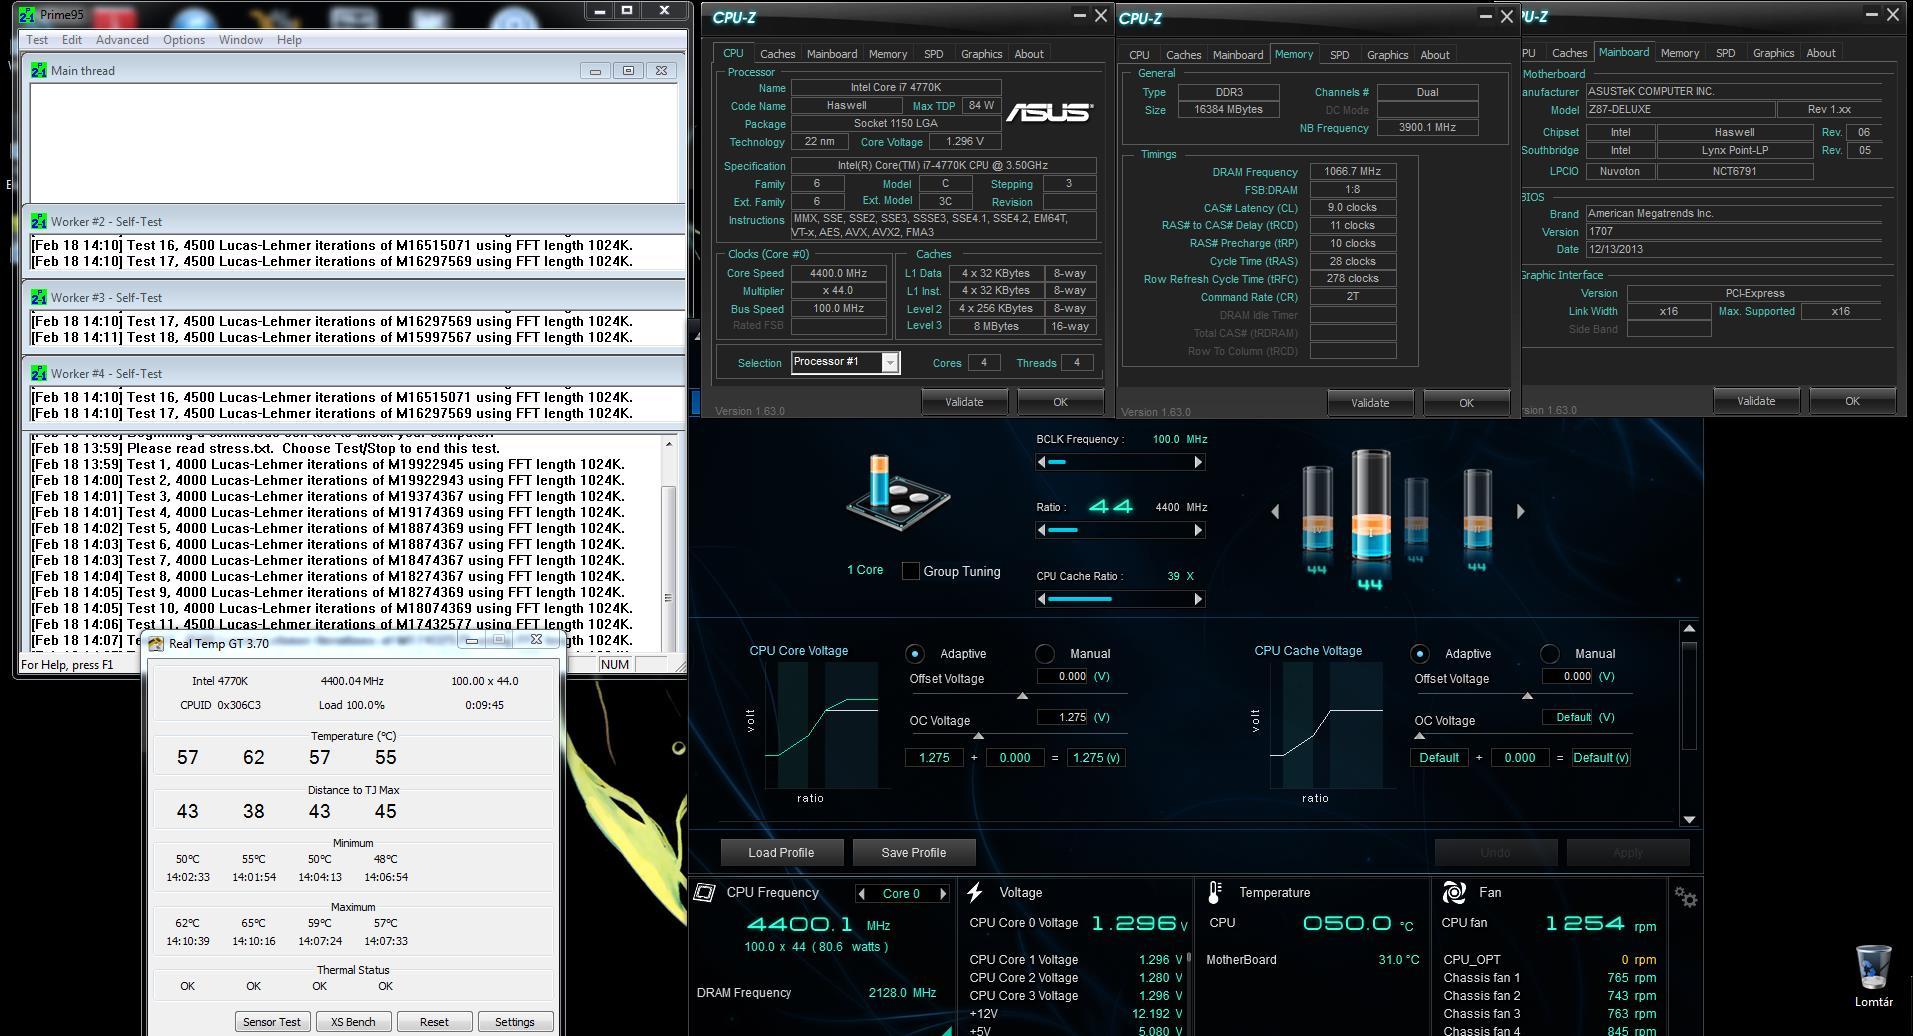Open the Advanced menu in Prime95
Viewport: 1913px width, 1036px height.
coord(122,40)
